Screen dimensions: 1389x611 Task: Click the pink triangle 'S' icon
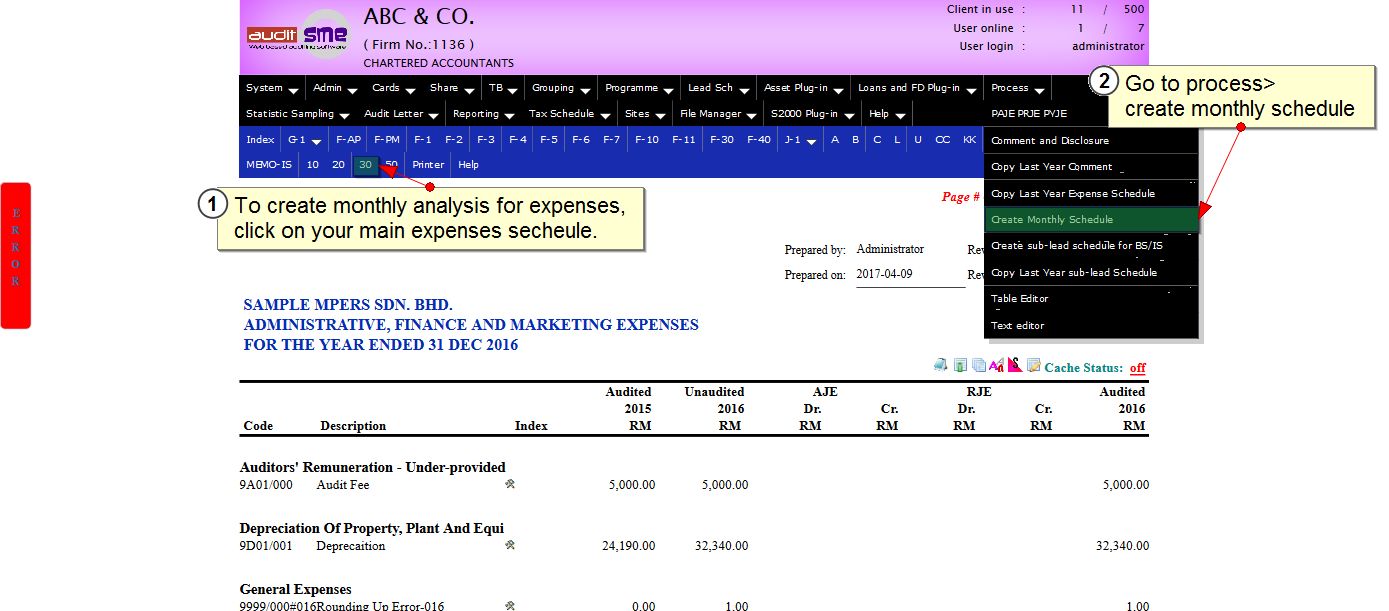pos(1014,366)
